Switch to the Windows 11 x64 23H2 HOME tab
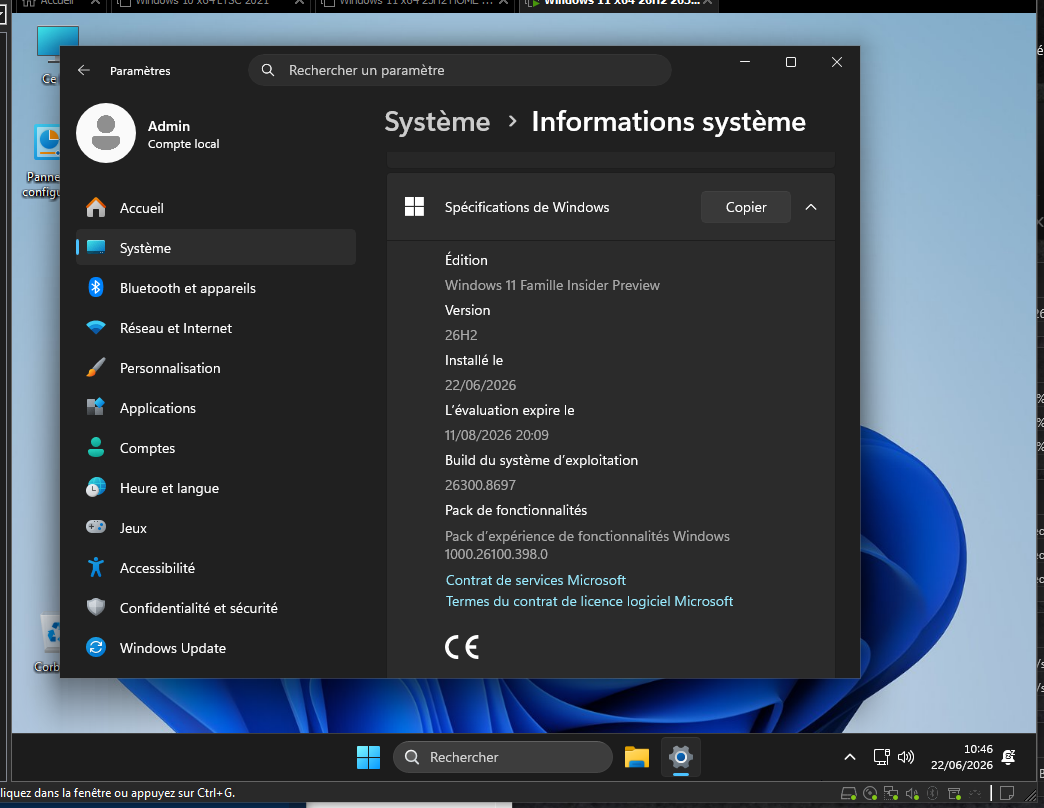1044x808 pixels. 413,3
